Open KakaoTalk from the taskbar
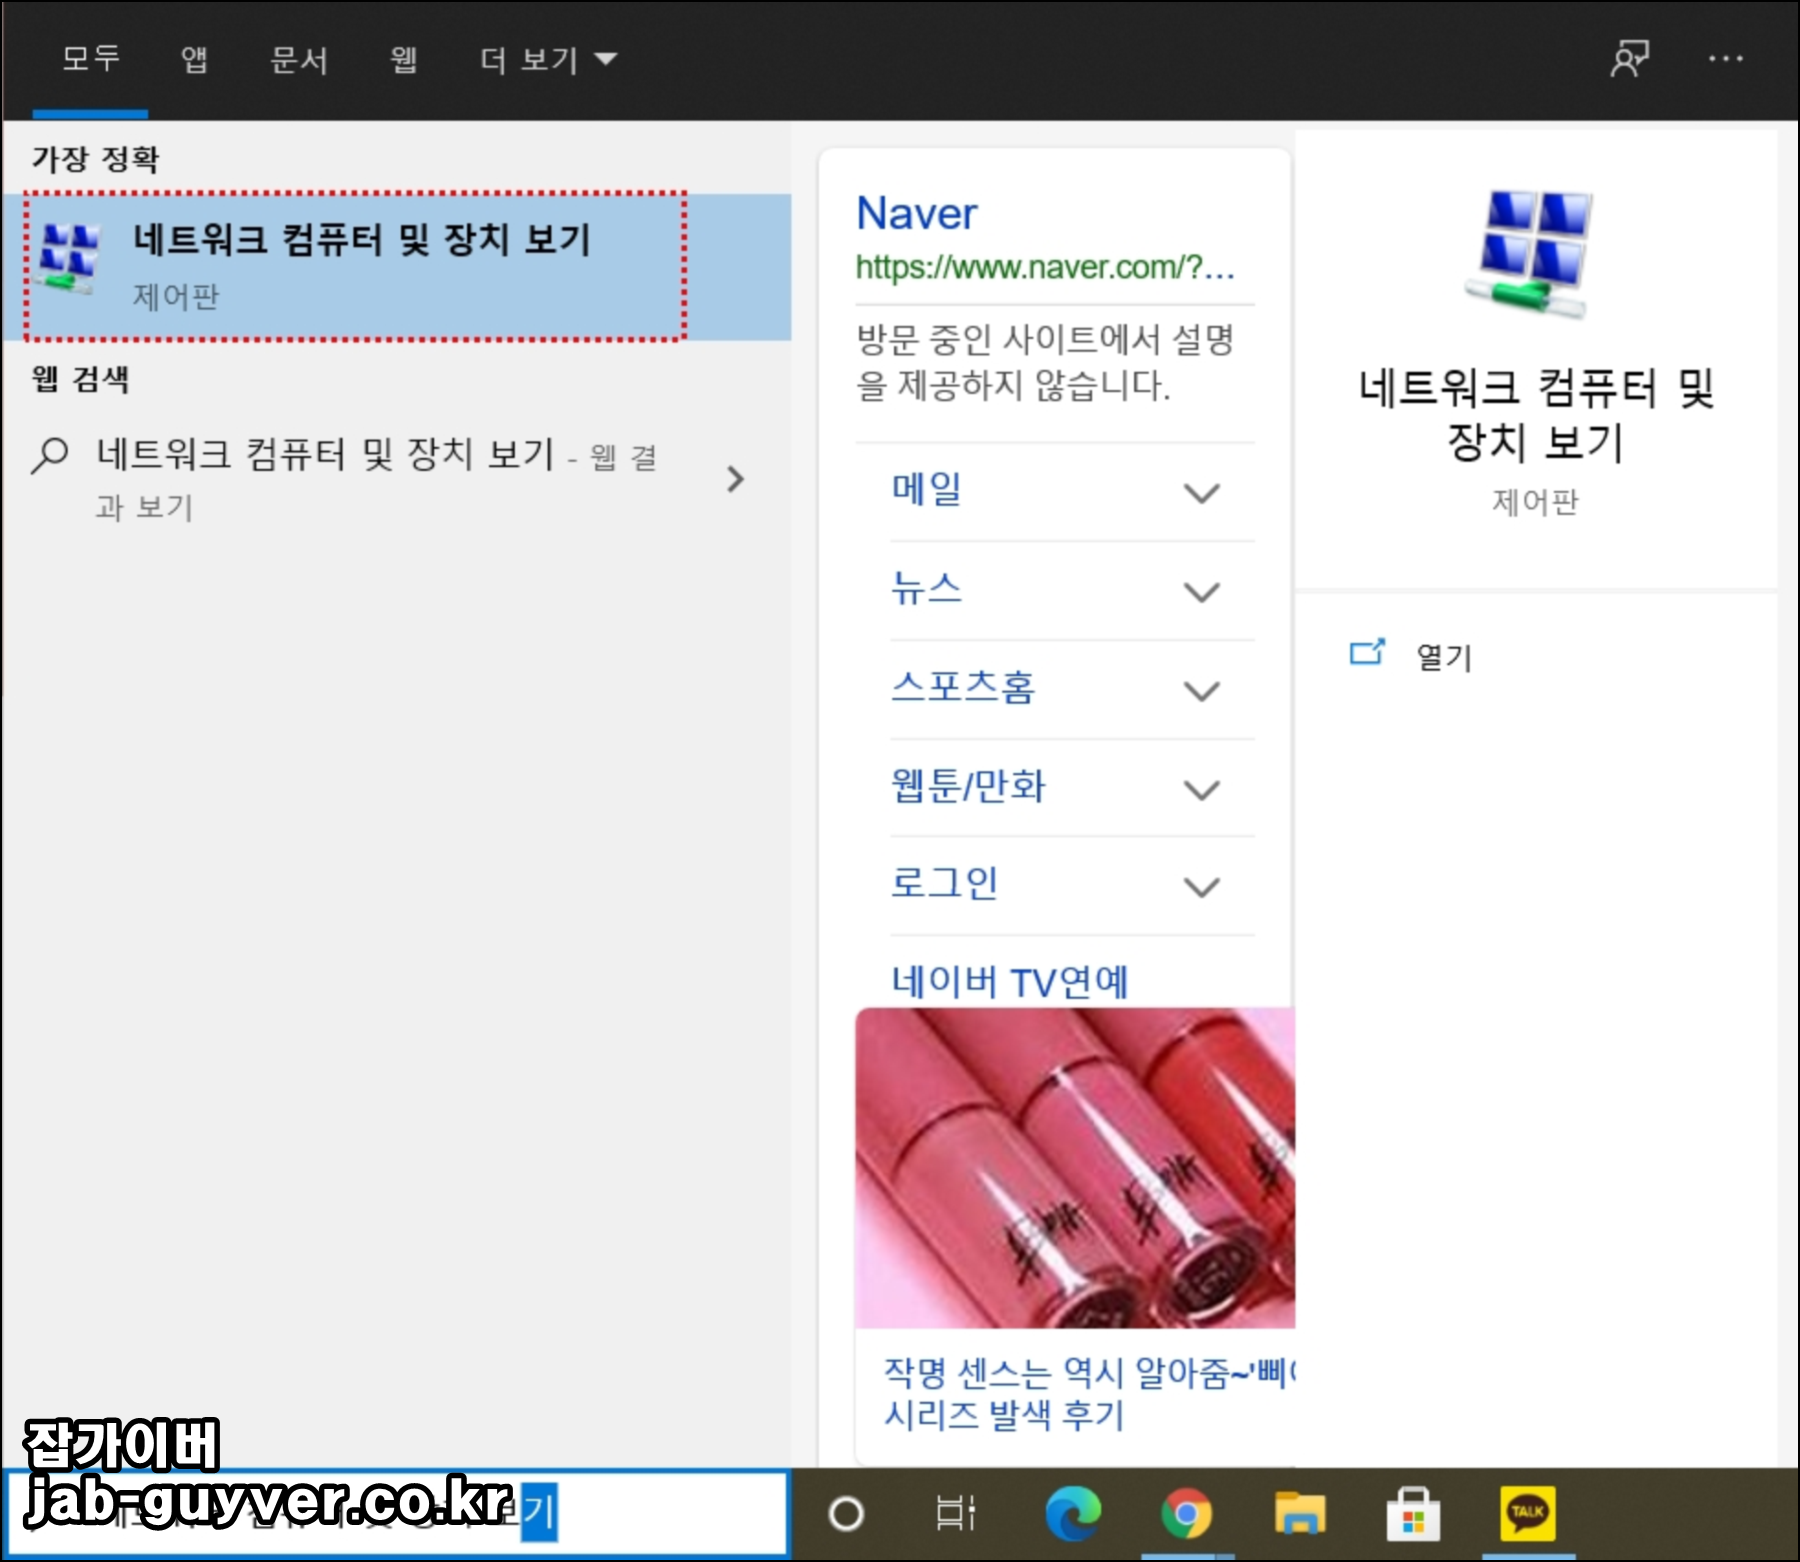 (1528, 1515)
